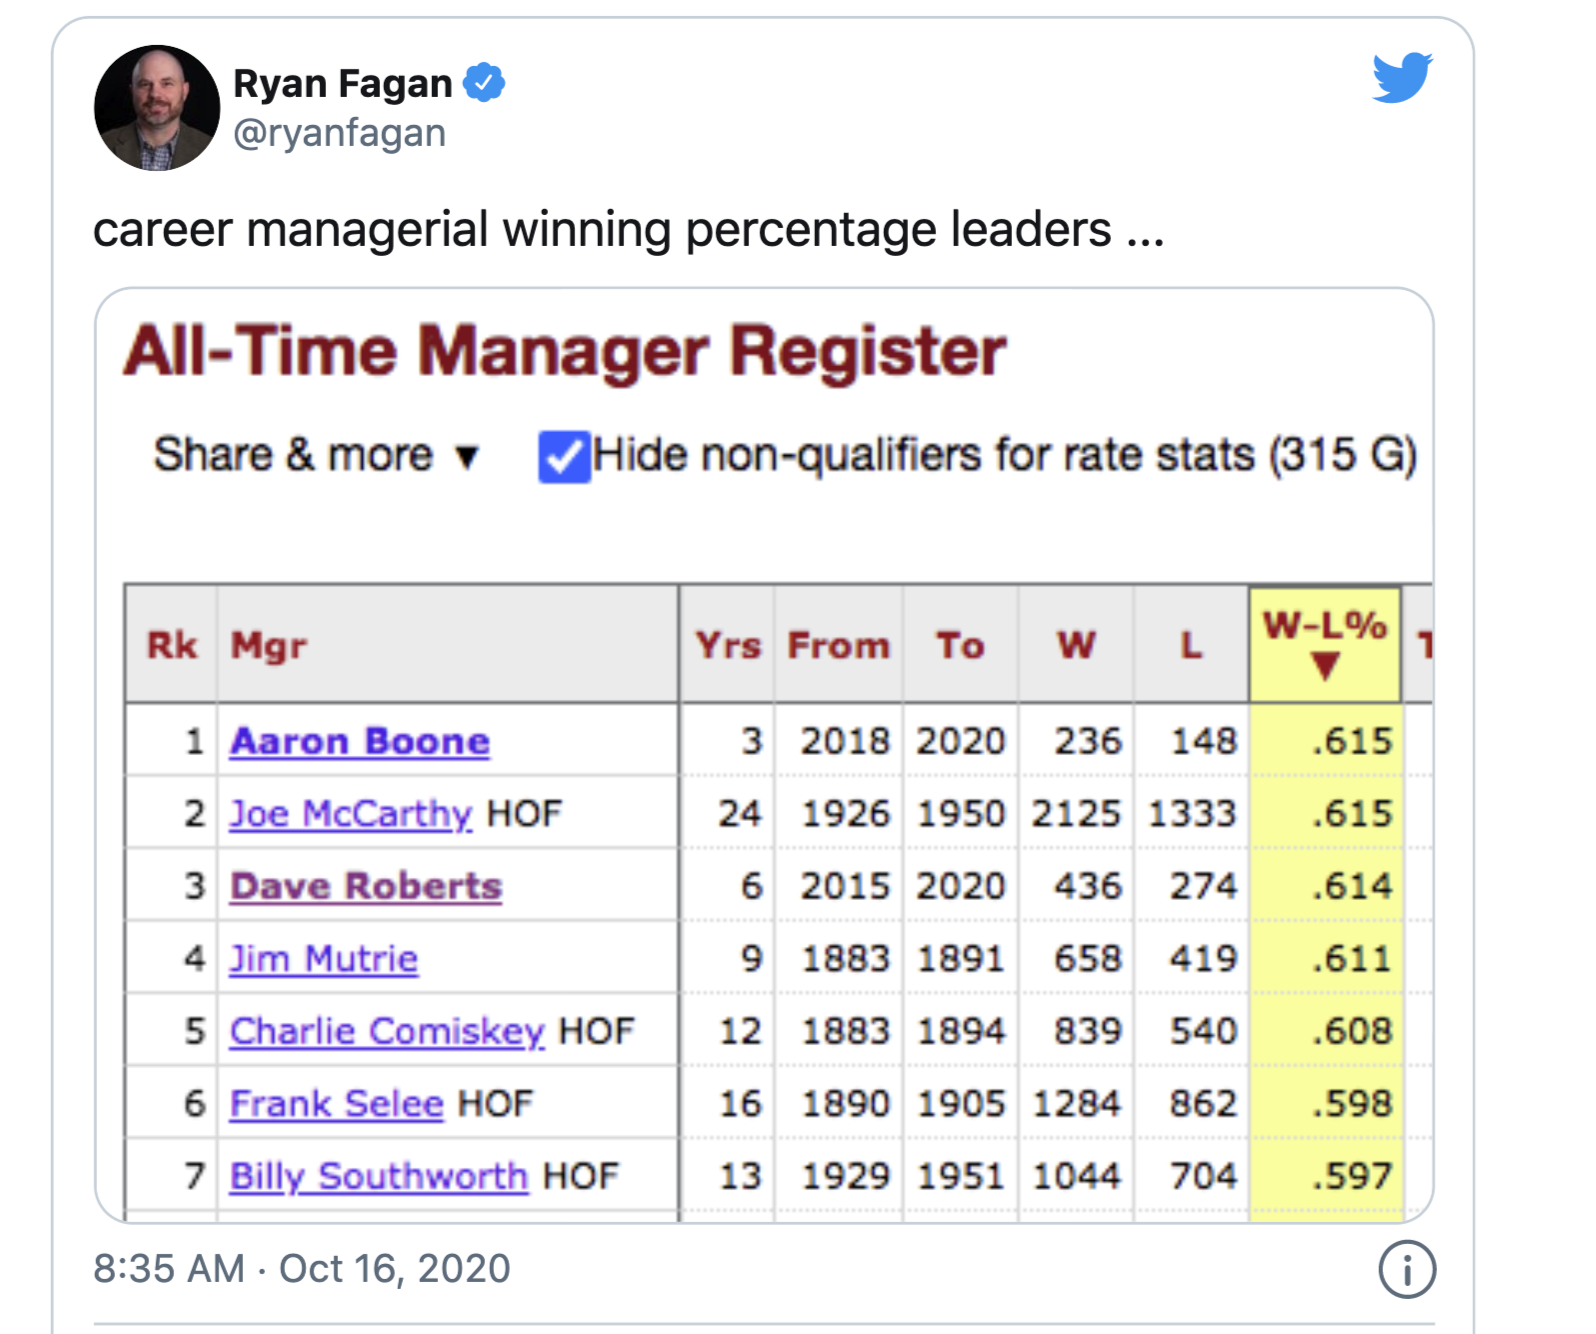Sort table by the Mgr column
Viewport: 1596px width, 1334px height.
click(269, 645)
